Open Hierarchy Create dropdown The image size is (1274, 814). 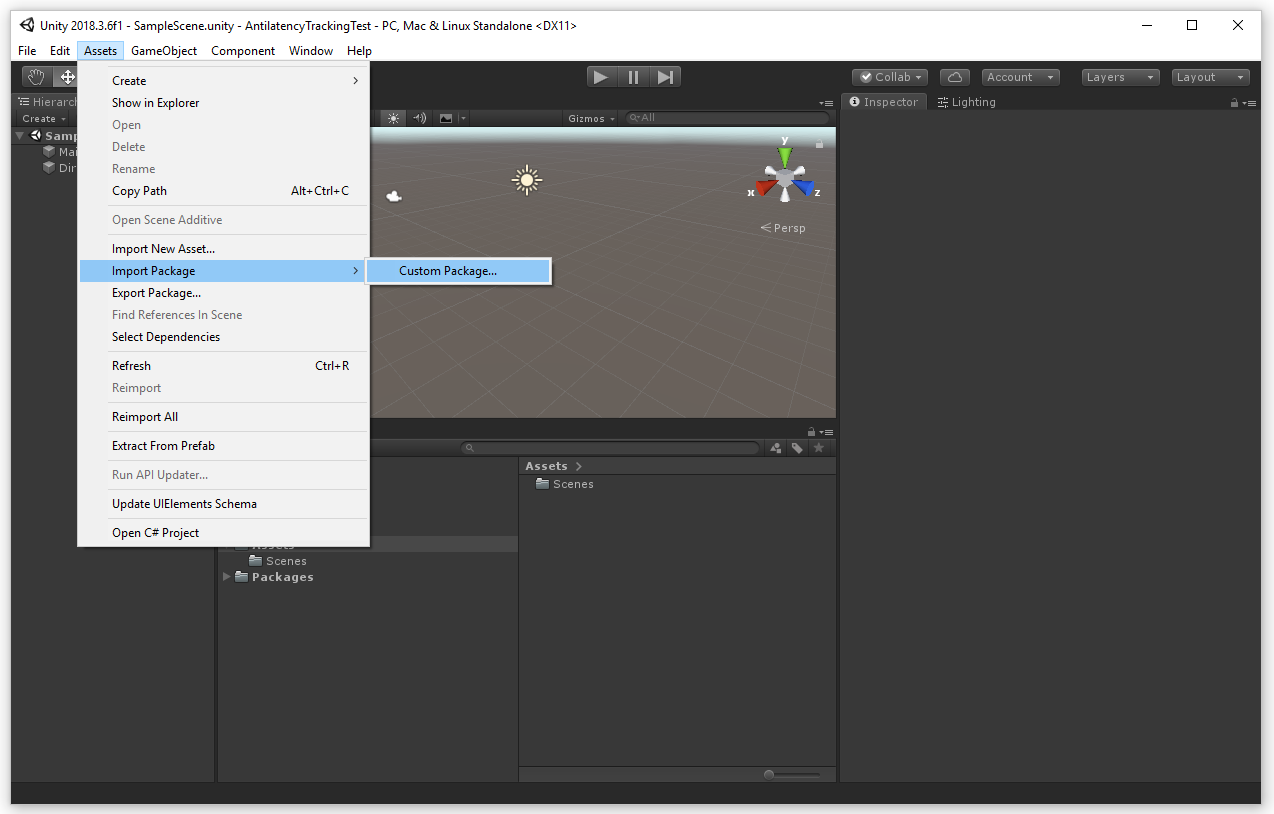pos(44,119)
